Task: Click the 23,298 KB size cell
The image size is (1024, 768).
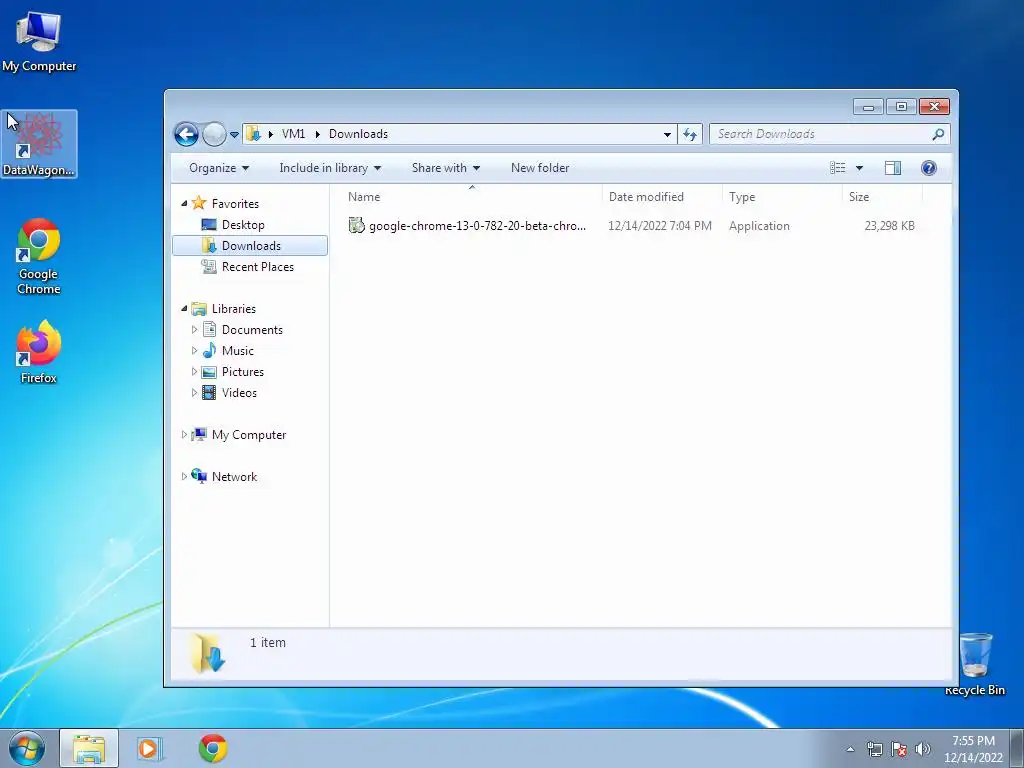Action: [889, 226]
